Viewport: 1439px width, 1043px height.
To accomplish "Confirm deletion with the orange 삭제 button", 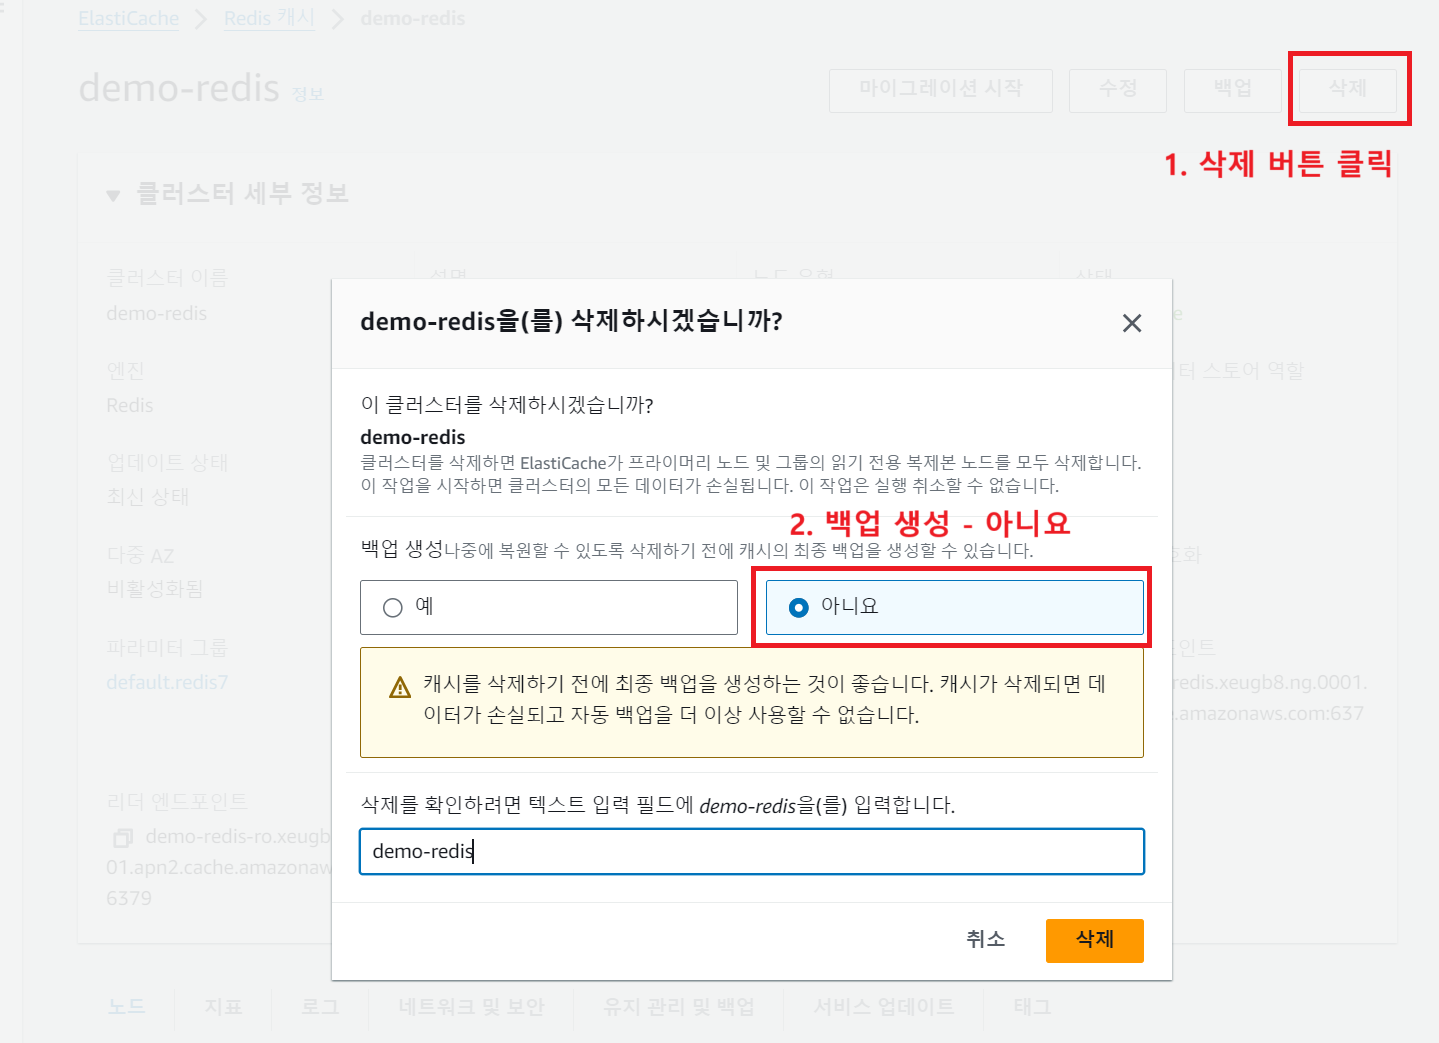I will tap(1094, 940).
